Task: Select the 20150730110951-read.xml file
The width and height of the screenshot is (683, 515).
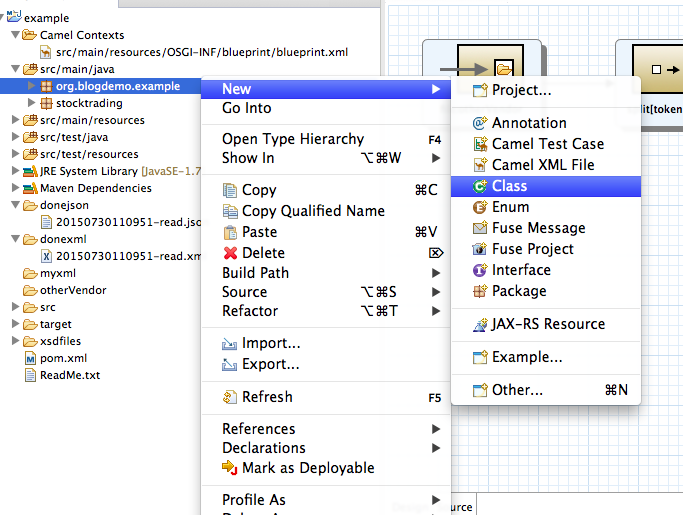Action: (128, 256)
